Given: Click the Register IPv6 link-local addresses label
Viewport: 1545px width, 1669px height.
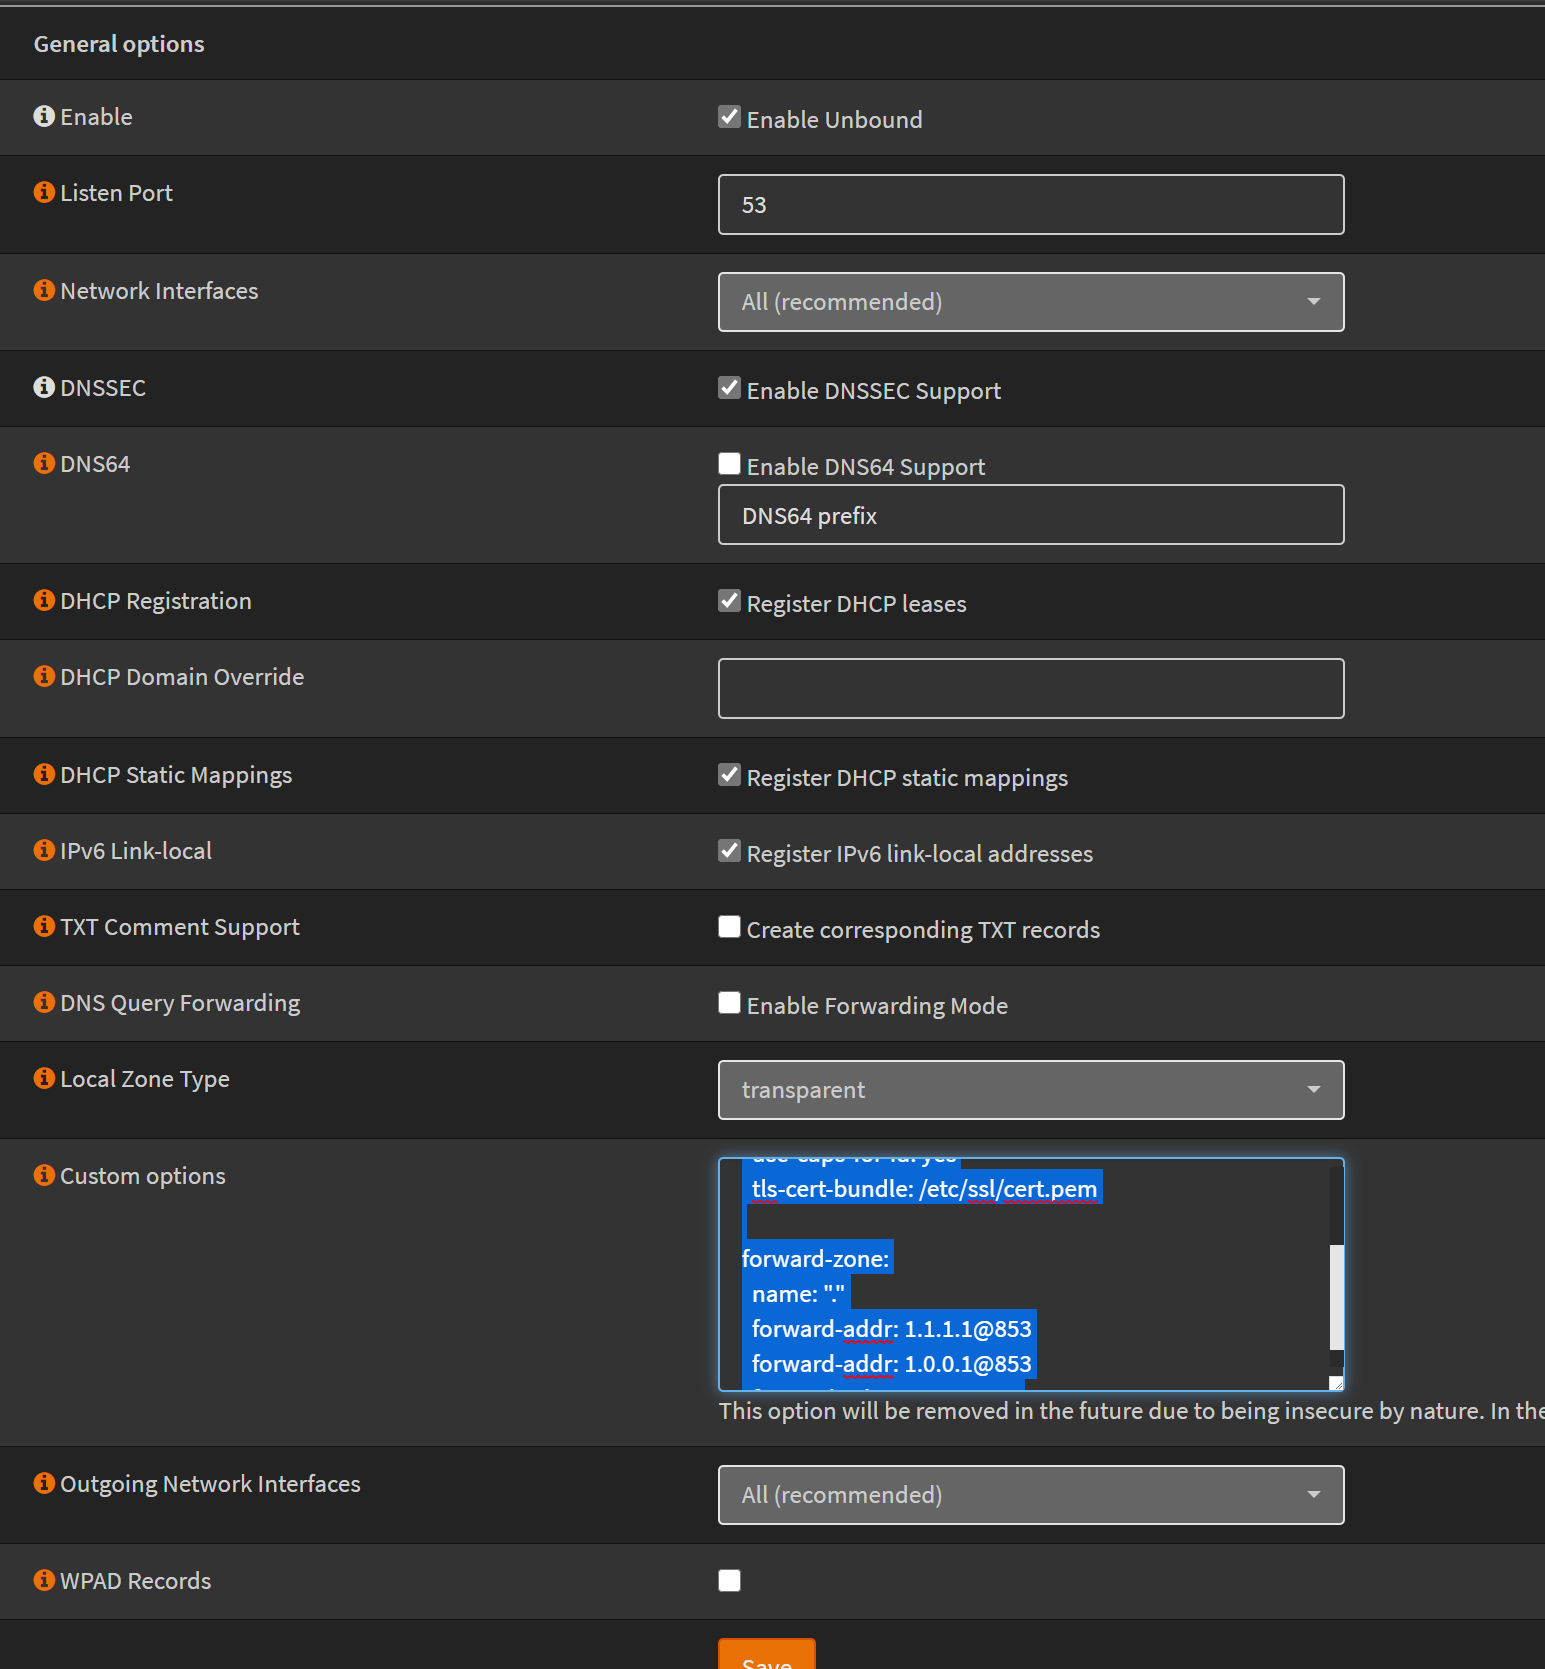Looking at the screenshot, I should click(x=919, y=854).
